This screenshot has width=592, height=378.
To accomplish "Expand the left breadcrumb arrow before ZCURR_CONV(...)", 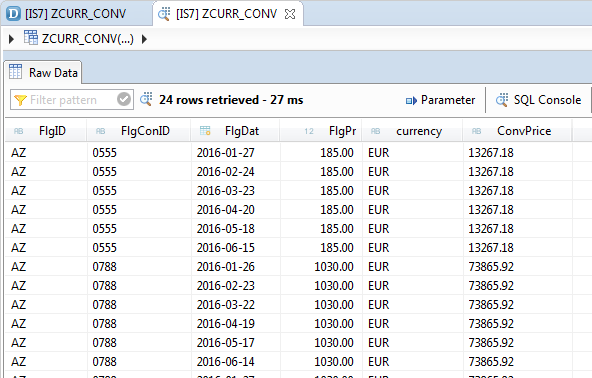I will click(11, 39).
